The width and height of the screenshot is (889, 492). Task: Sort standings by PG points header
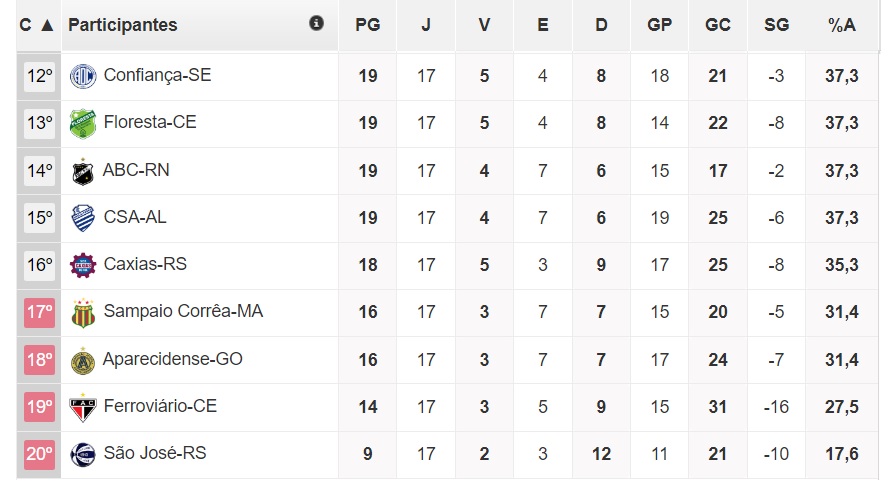(x=368, y=25)
